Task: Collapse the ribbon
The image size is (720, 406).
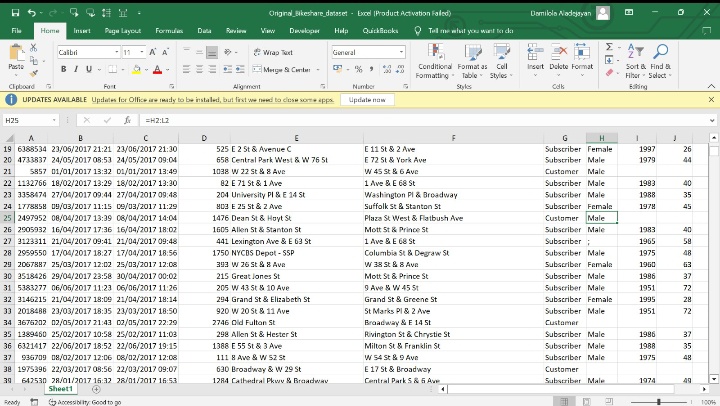Action: pyautogui.click(x=711, y=86)
